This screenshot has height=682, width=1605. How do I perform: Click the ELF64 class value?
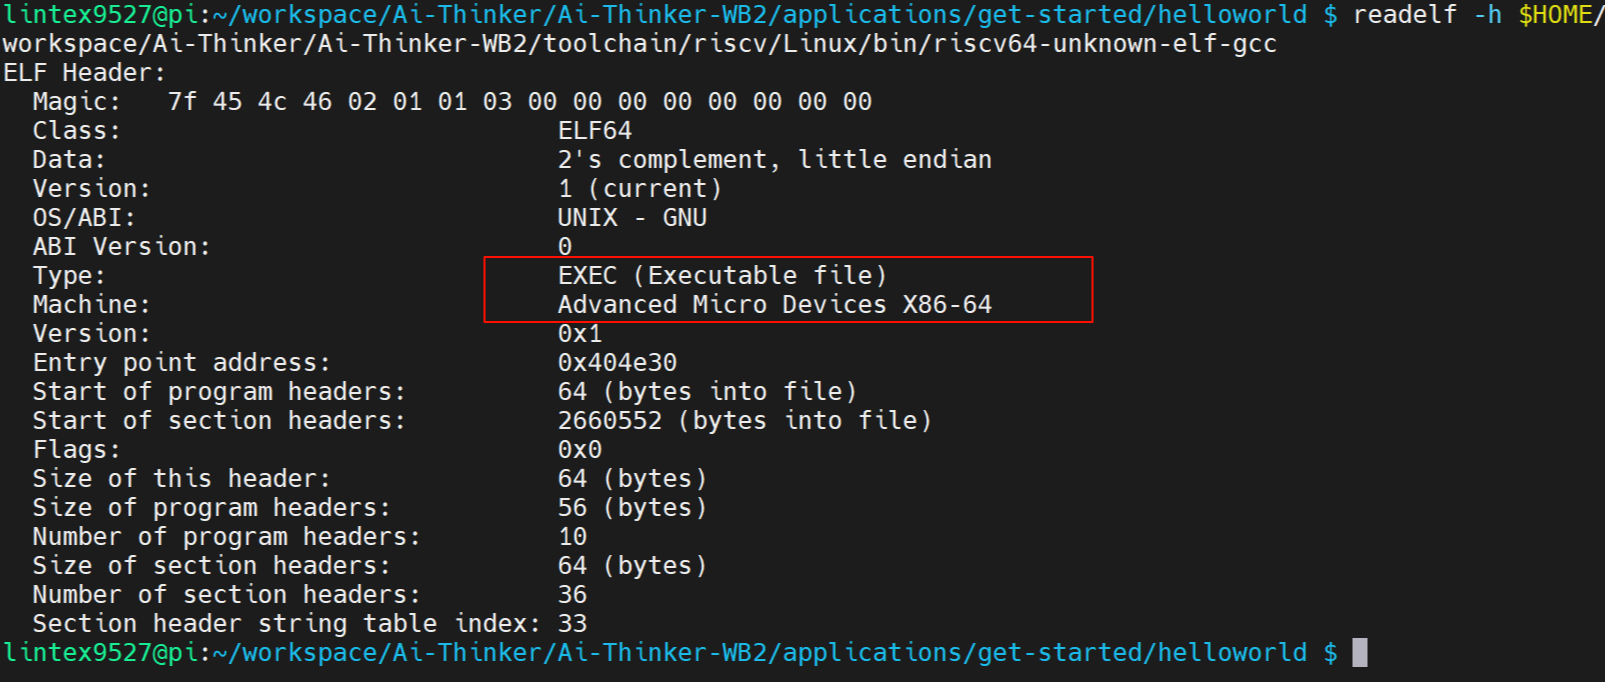(595, 131)
